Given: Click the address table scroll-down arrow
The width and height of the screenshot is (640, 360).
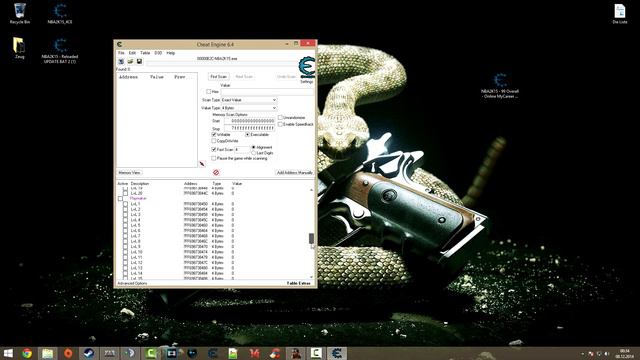Looking at the screenshot, I should pos(311,277).
